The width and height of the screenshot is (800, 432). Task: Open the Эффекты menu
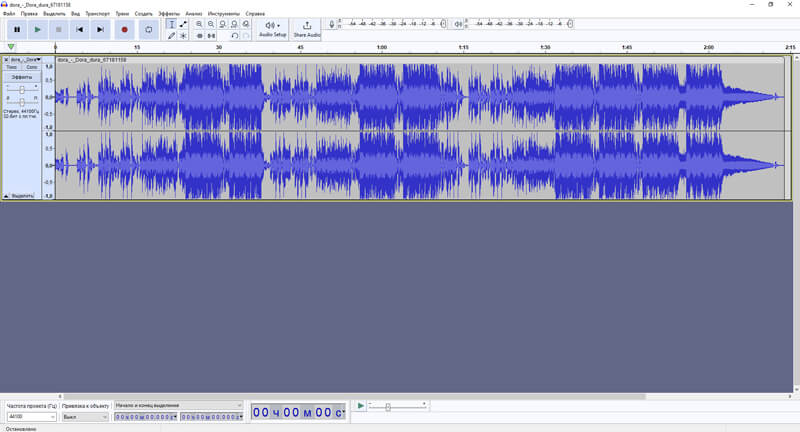(169, 14)
